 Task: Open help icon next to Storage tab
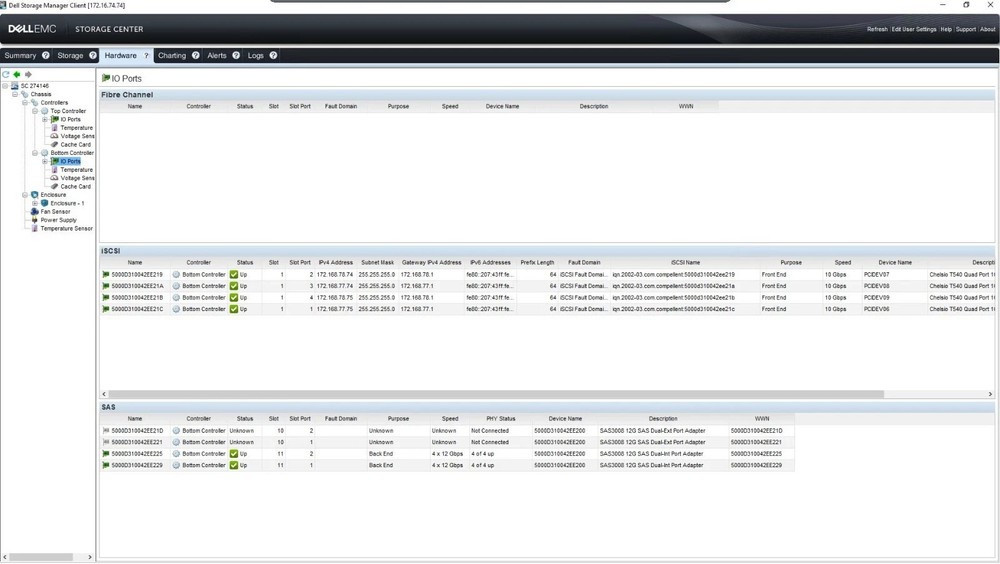[x=92, y=56]
